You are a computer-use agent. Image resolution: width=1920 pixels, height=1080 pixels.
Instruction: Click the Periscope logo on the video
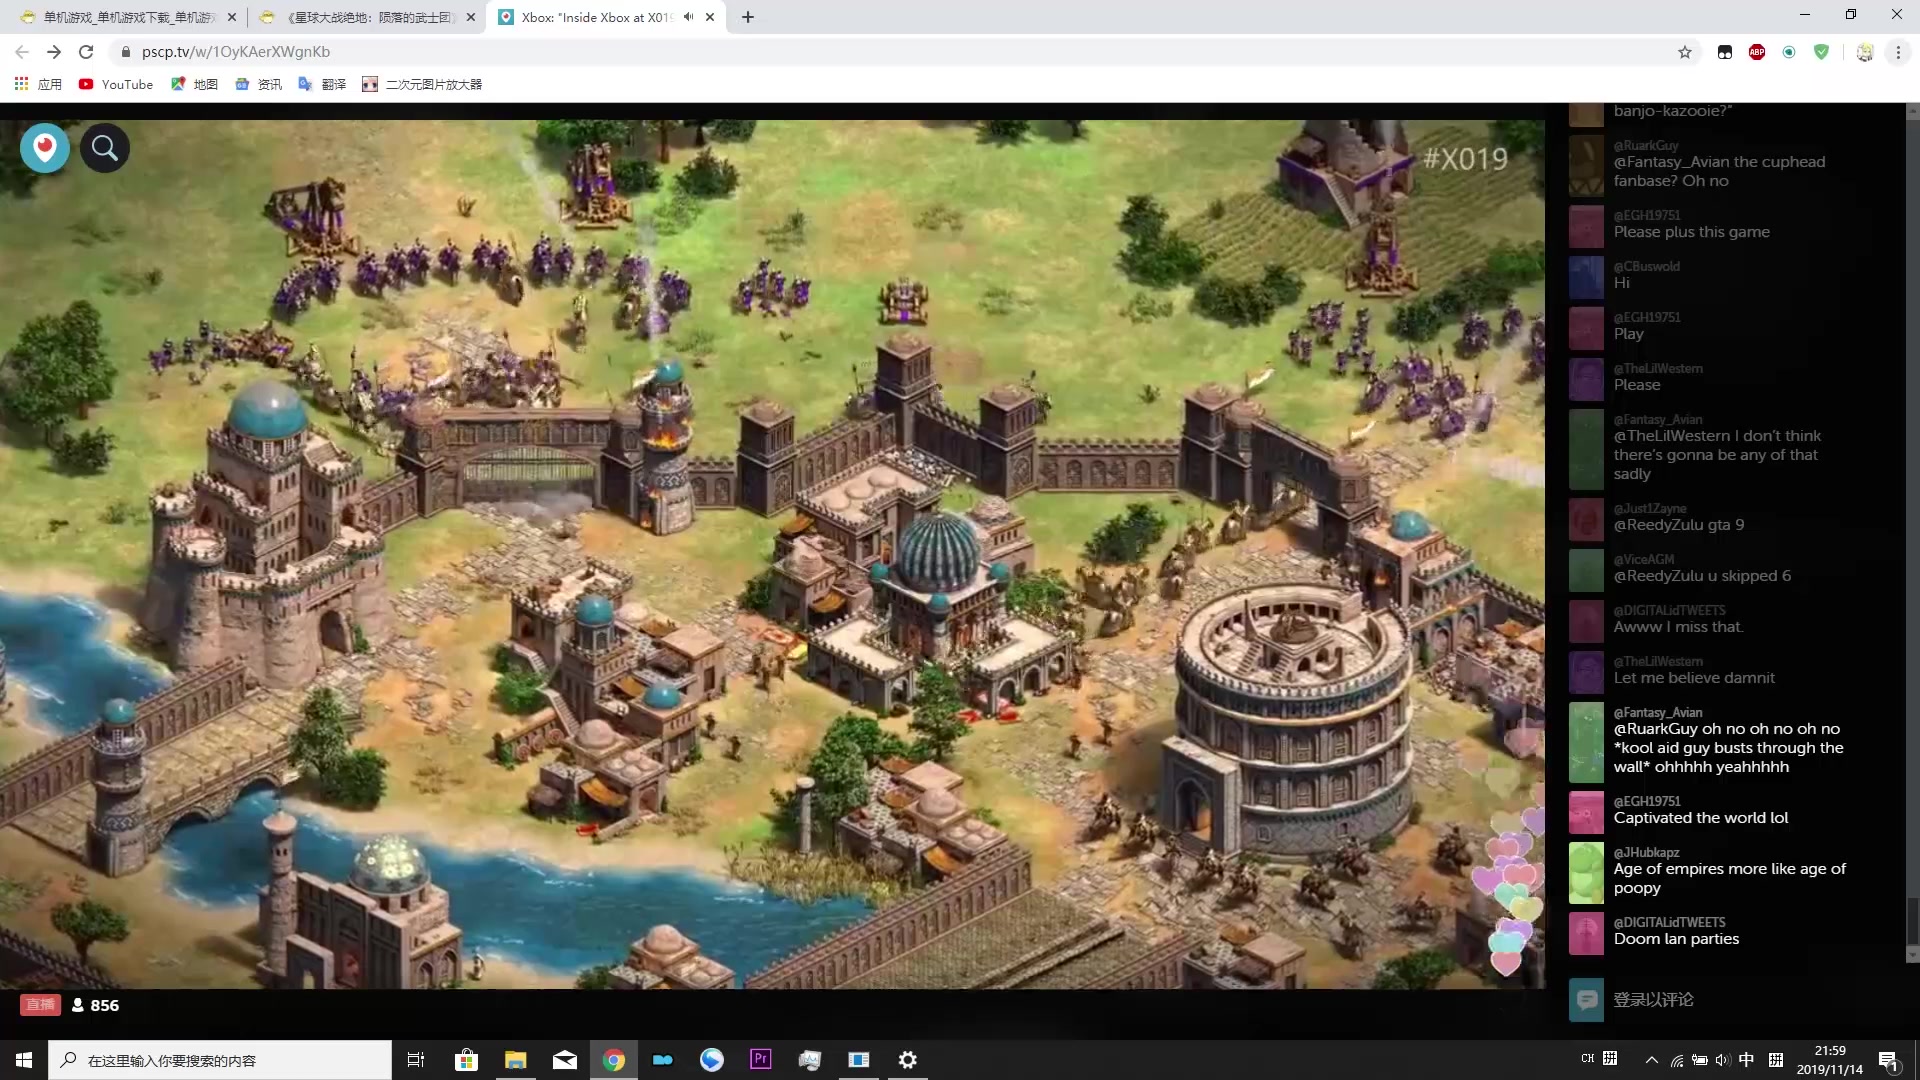[44, 147]
